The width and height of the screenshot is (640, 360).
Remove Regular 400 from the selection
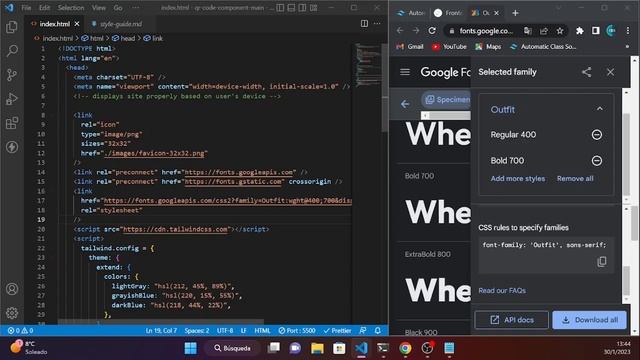tap(597, 135)
